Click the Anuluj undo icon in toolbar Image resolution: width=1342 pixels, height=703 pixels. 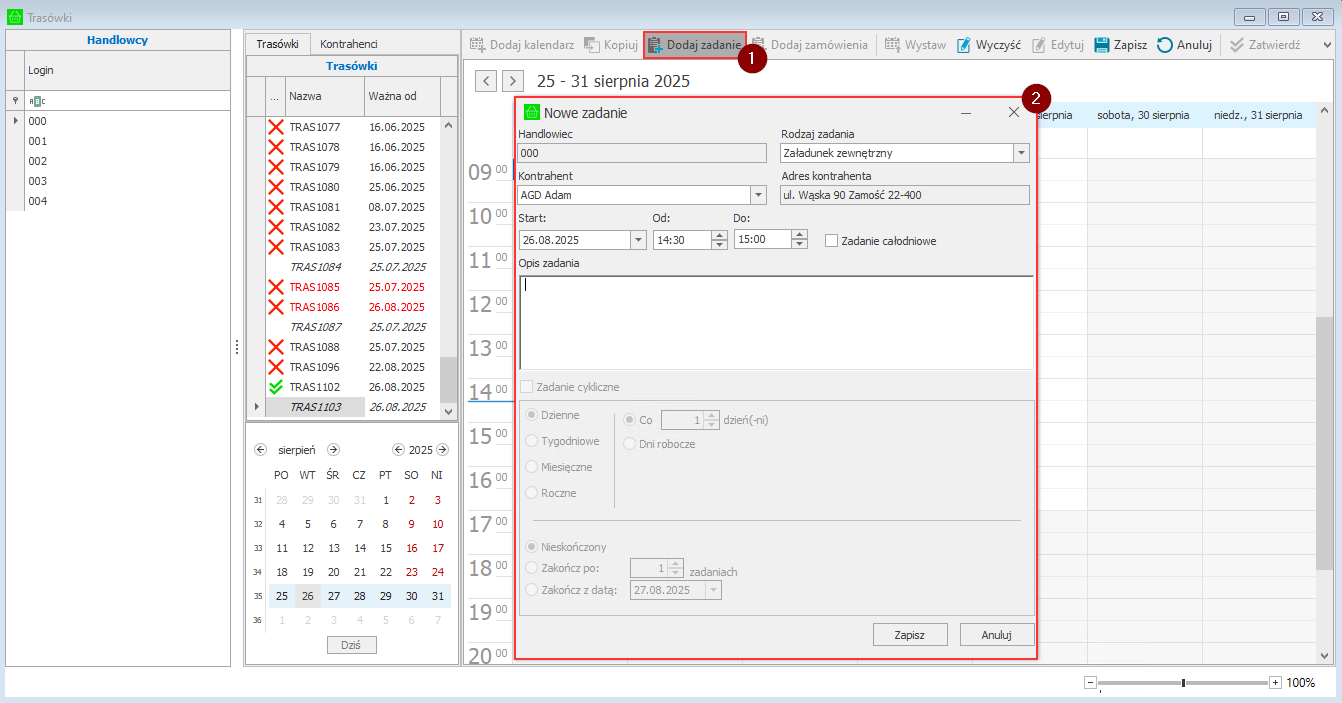(x=1165, y=45)
